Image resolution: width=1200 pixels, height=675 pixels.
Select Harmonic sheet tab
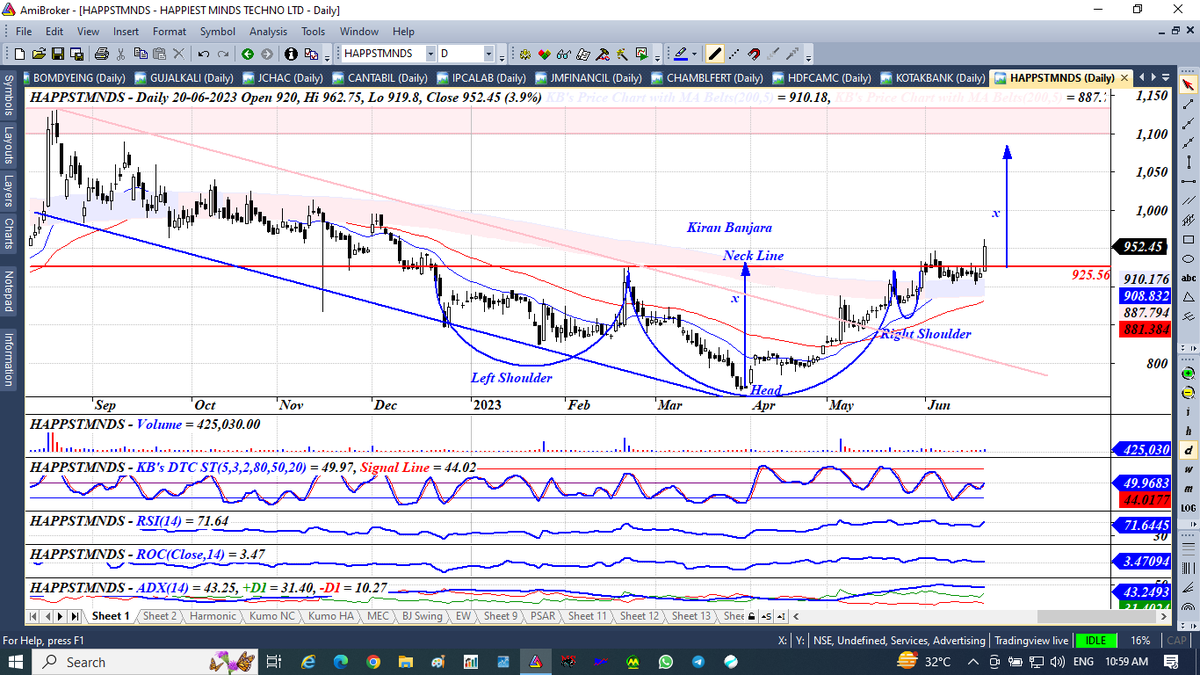click(x=212, y=616)
